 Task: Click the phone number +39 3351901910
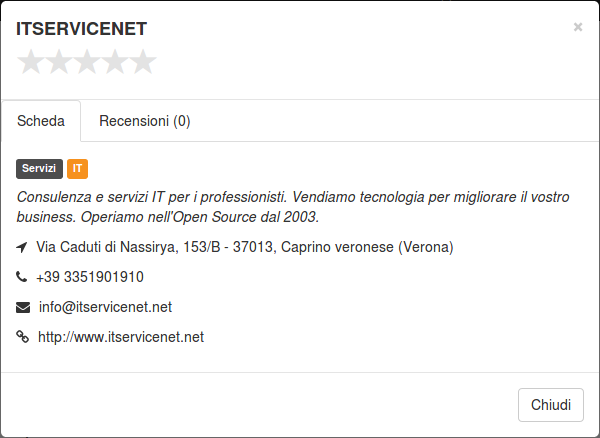pos(90,277)
